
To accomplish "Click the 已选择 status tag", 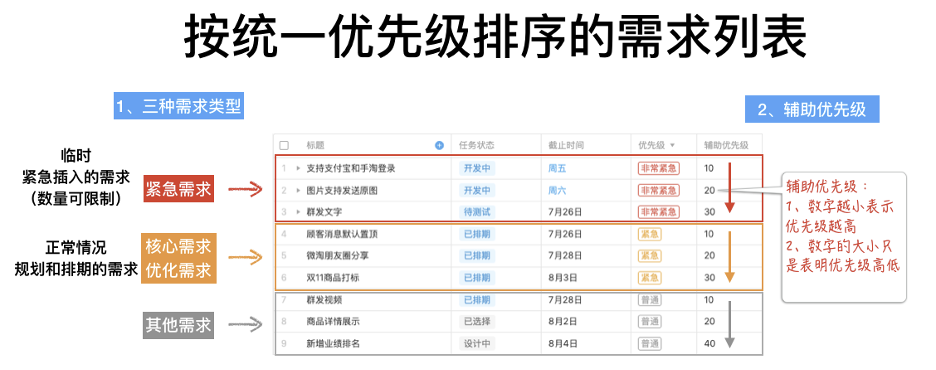I will tap(477, 321).
